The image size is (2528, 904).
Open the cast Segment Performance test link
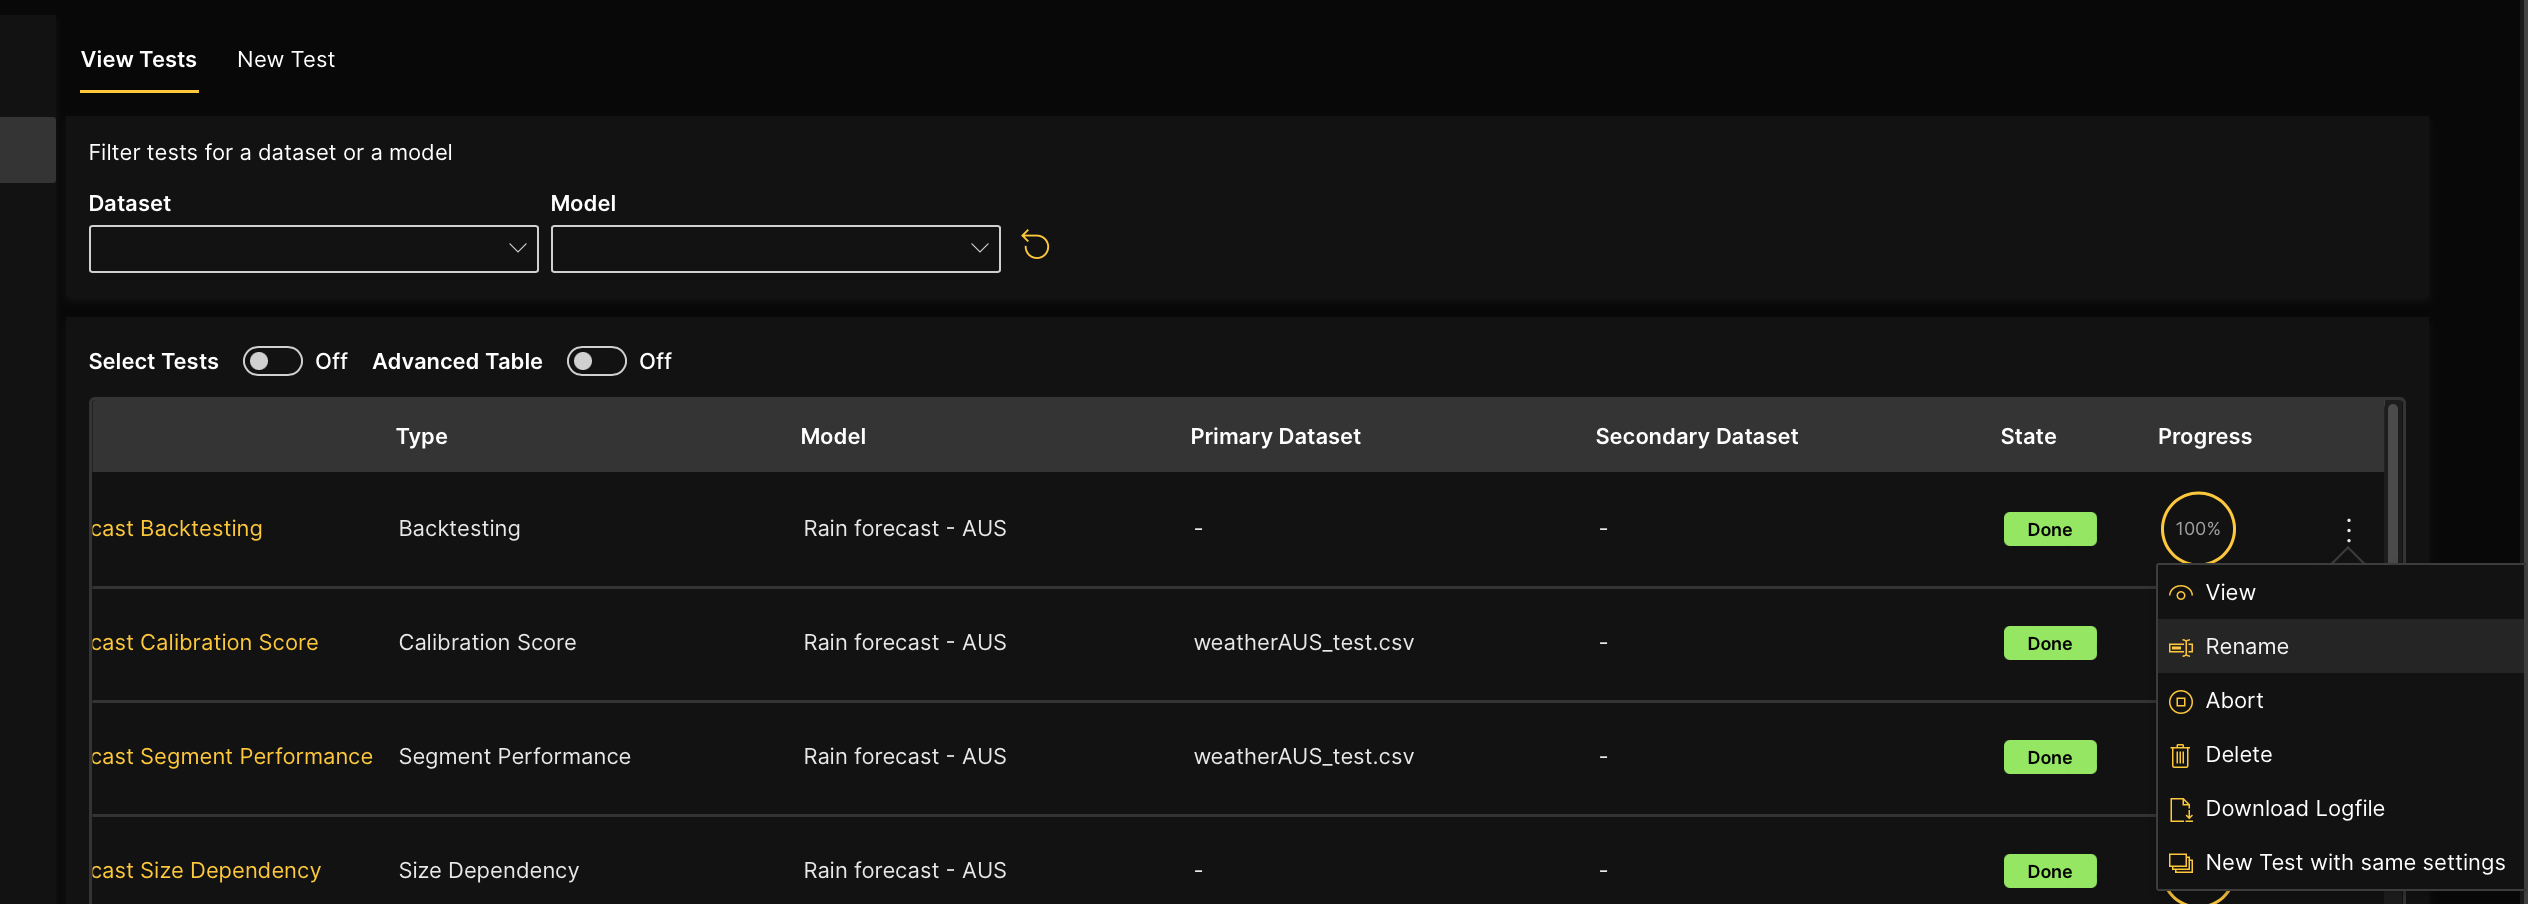point(231,757)
